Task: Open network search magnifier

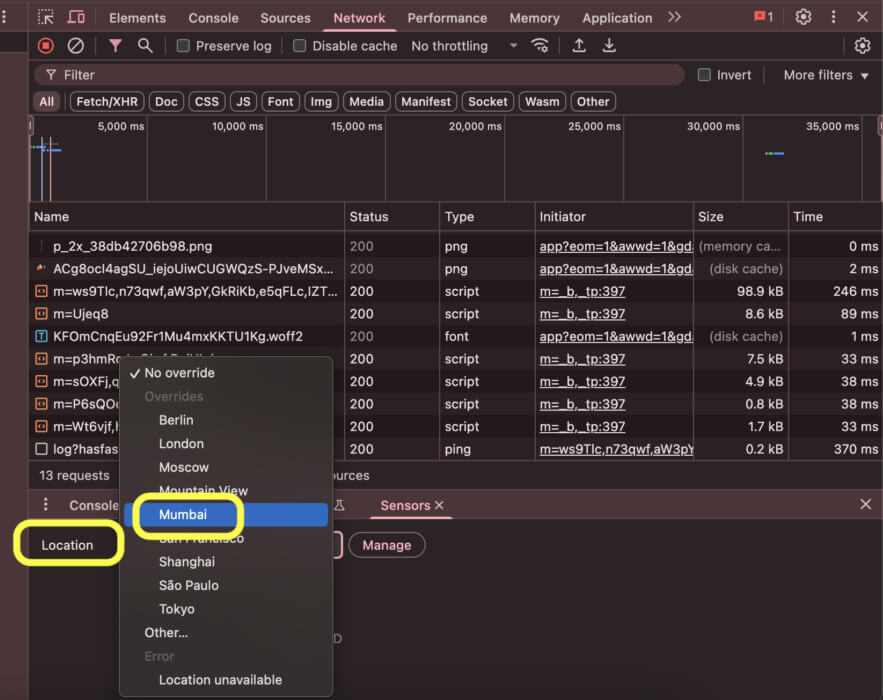Action: [x=145, y=46]
